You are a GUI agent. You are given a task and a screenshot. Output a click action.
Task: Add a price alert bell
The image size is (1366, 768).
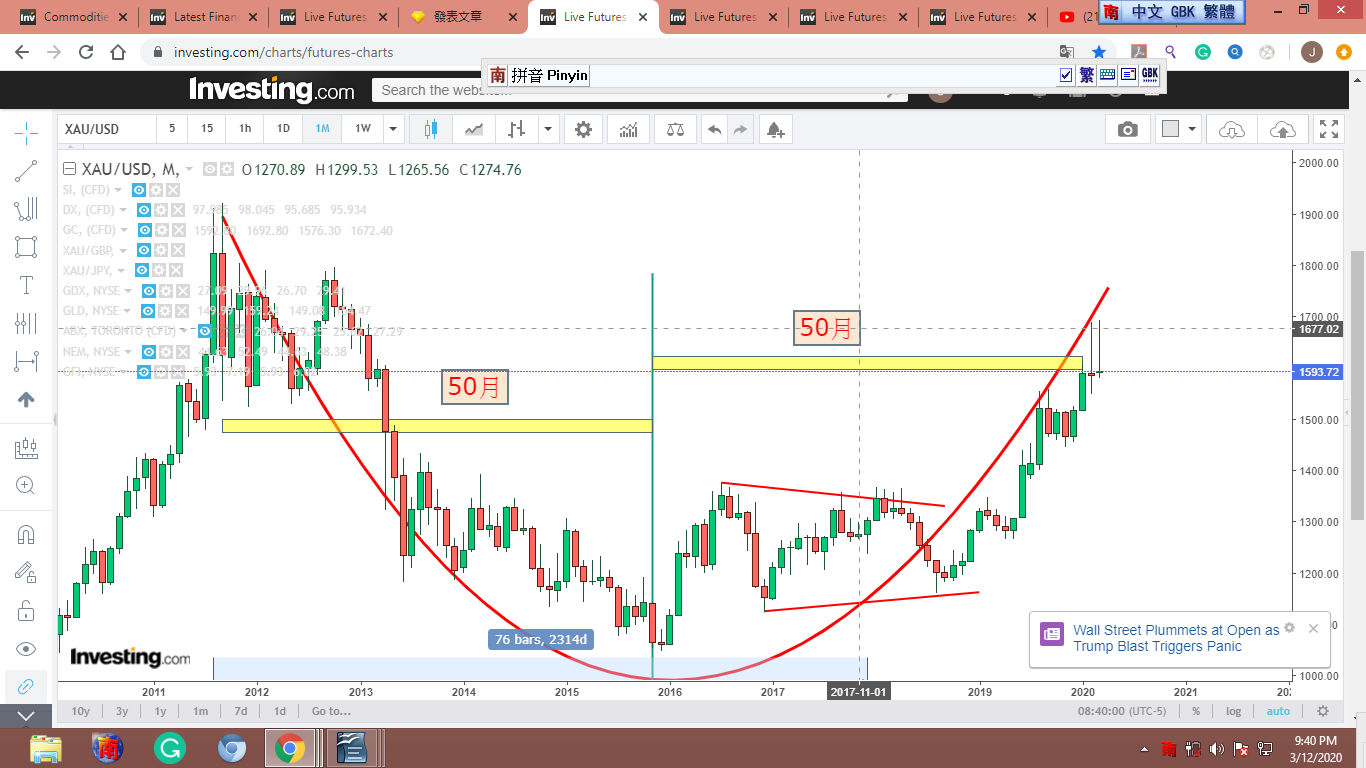point(775,129)
